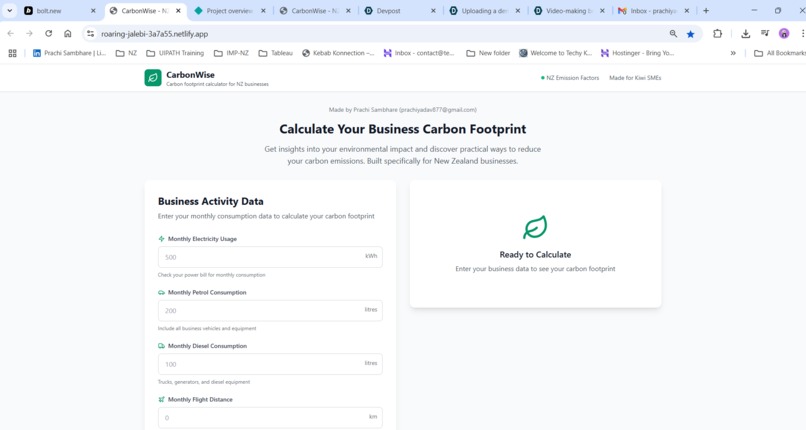Screen dimensions: 806x430
Task: Go back with the browser back arrow
Action: [10, 33]
